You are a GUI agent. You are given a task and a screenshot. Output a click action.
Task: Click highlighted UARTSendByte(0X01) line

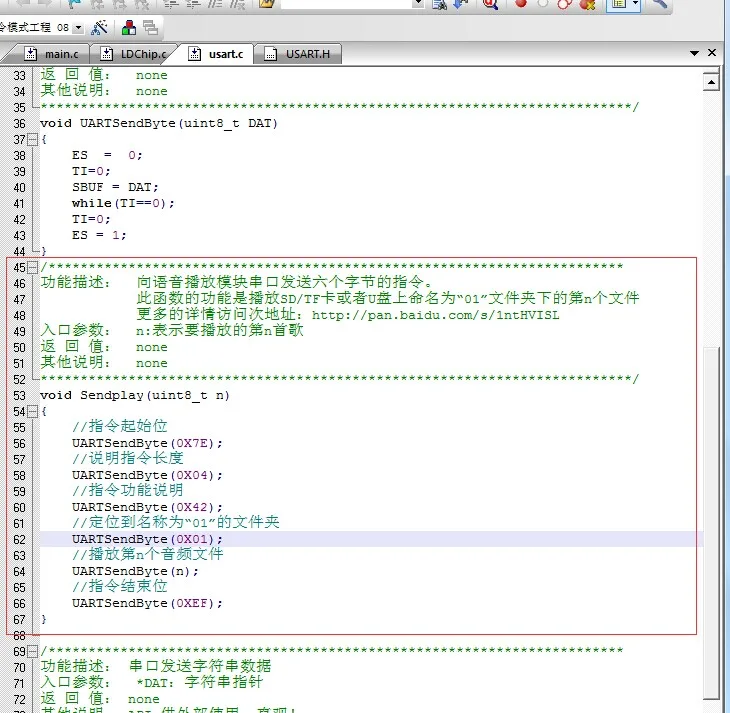[x=147, y=539]
